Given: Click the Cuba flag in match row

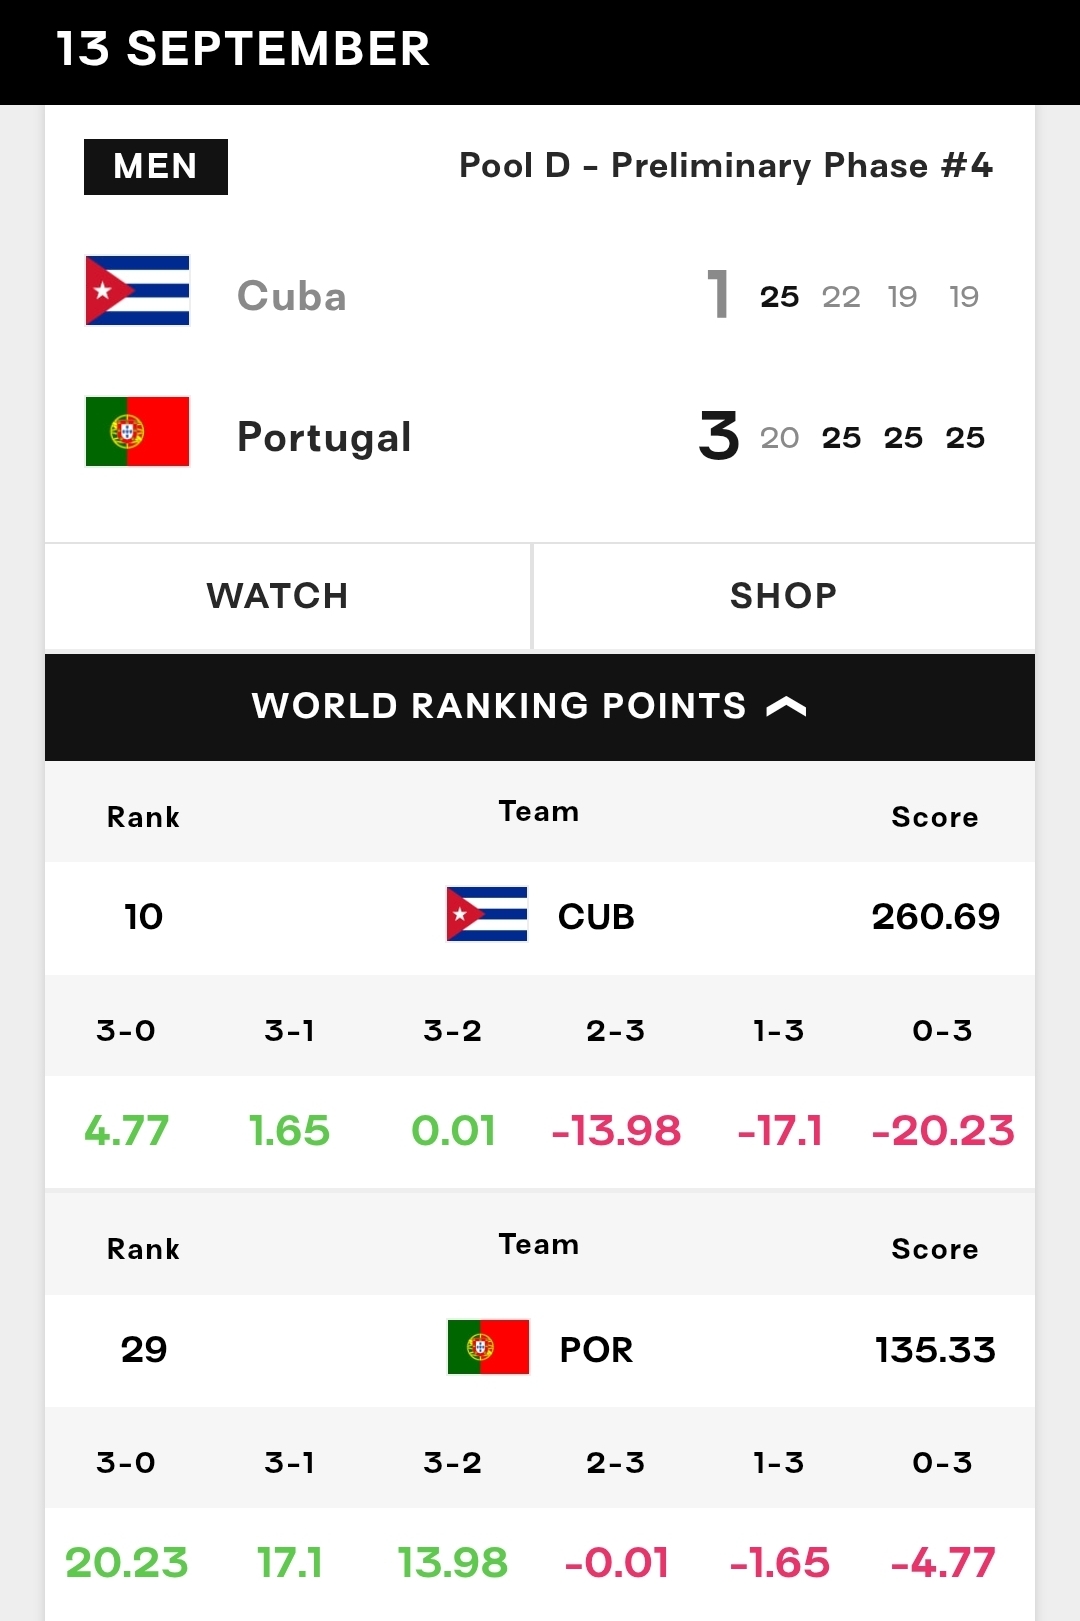Looking at the screenshot, I should pyautogui.click(x=137, y=291).
